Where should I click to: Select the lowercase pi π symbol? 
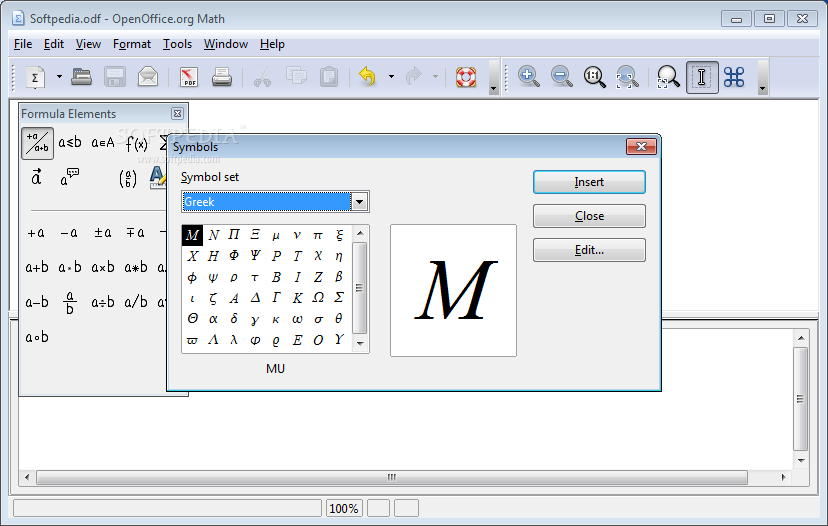point(318,235)
